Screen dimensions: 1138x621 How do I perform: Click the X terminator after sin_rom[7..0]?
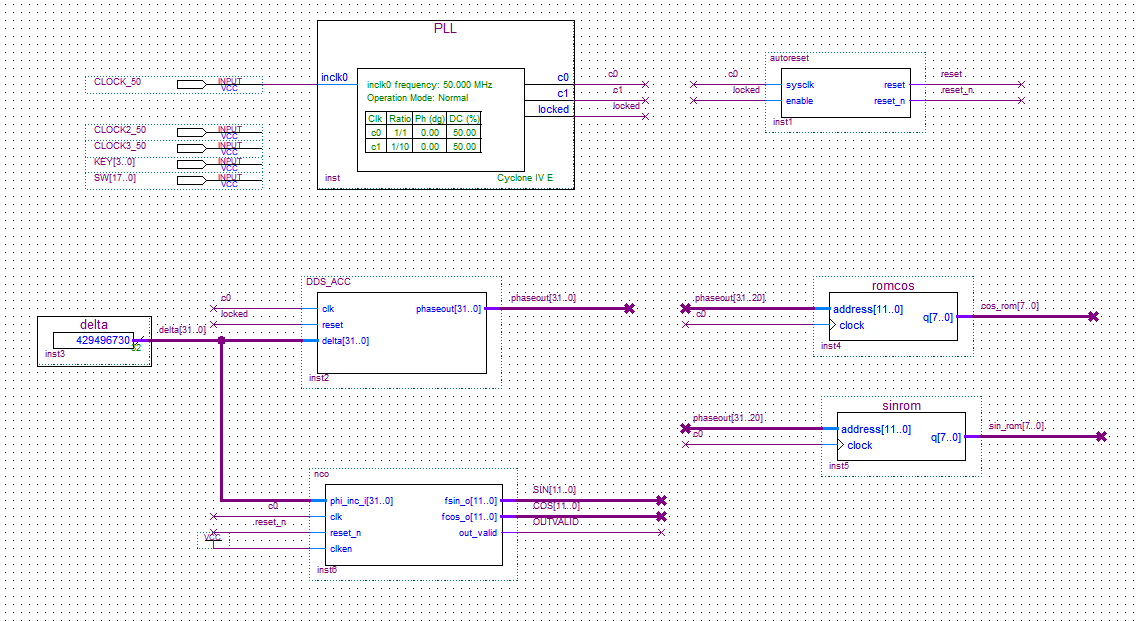tap(1101, 436)
